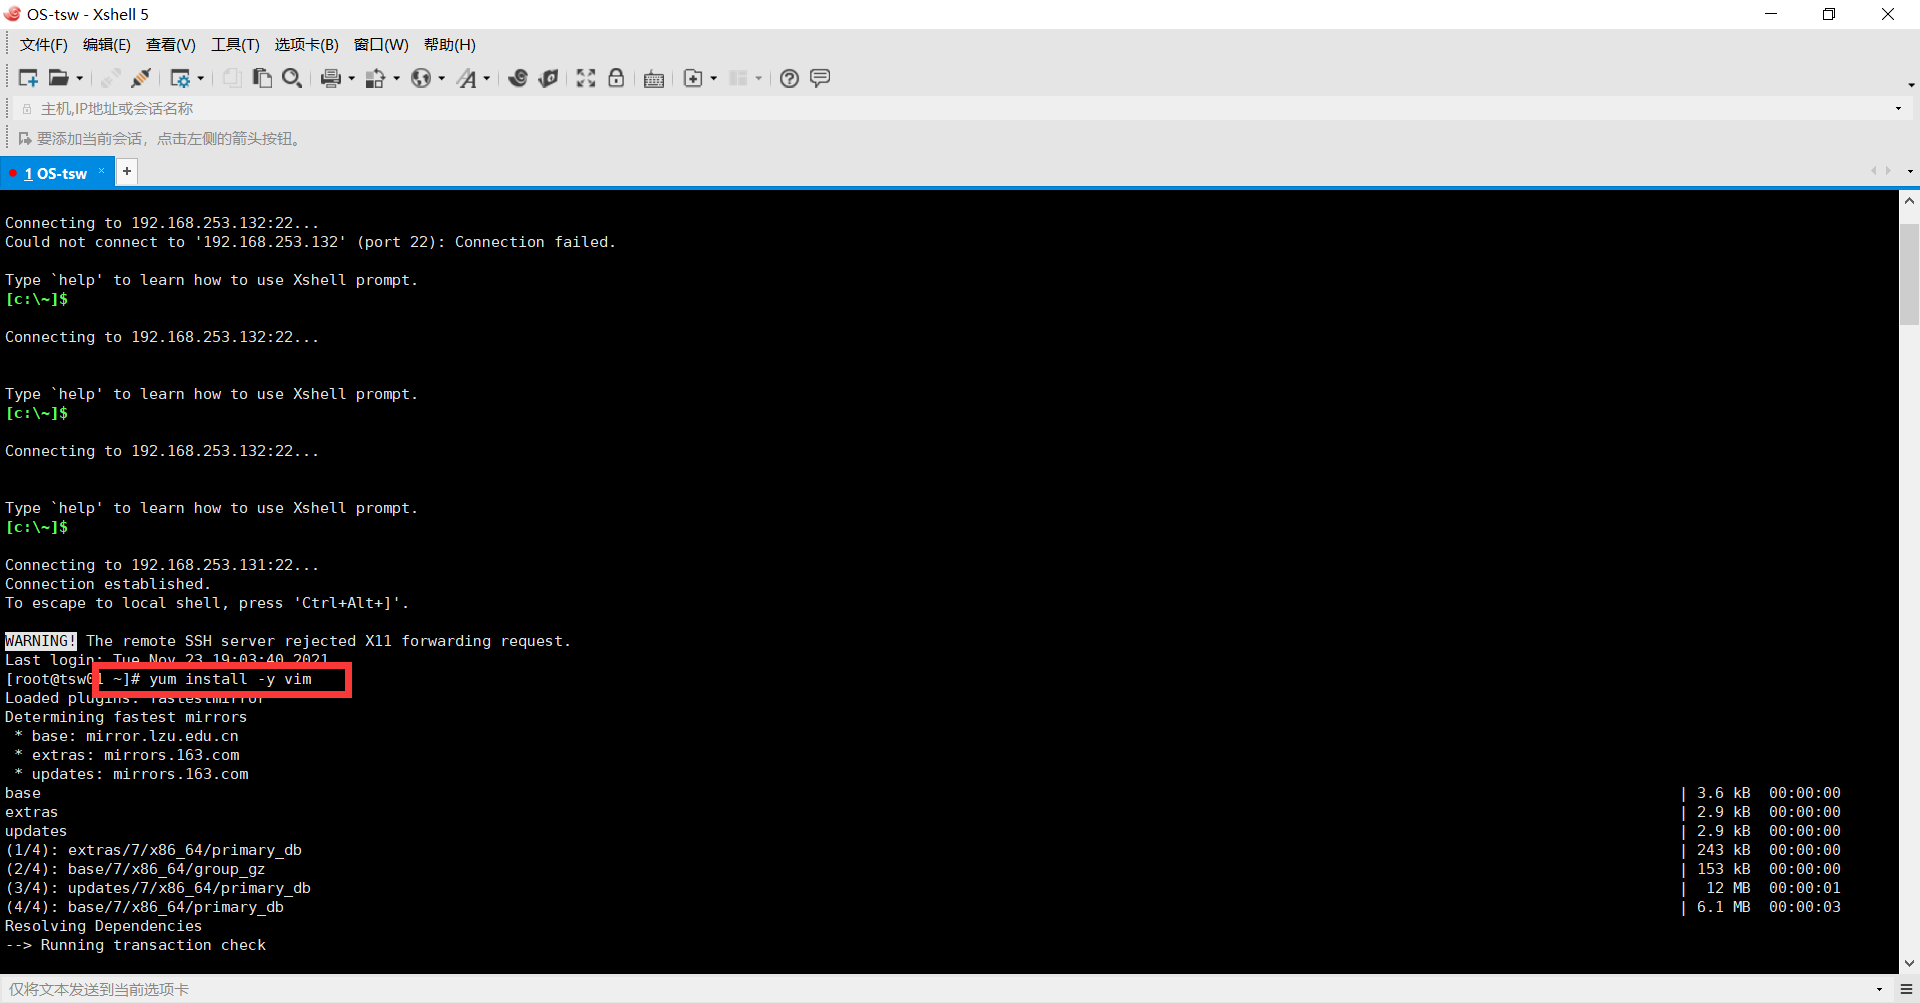1920x1003 pixels.
Task: Add new tab with plus button
Action: click(x=127, y=171)
